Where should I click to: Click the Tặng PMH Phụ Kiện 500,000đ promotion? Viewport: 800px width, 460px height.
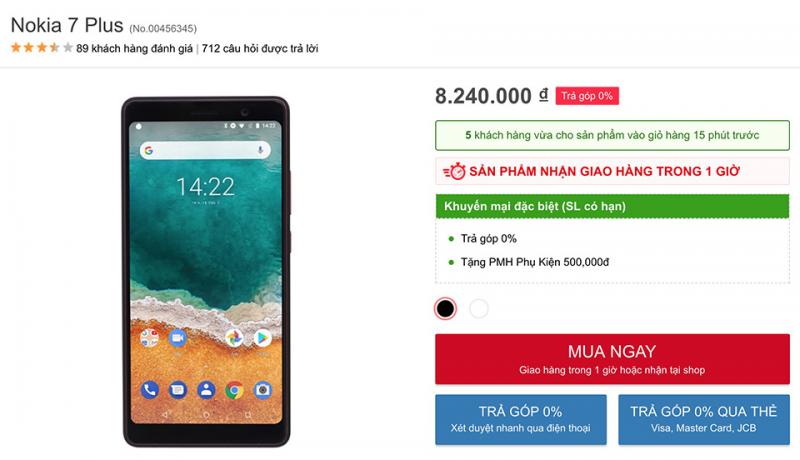(x=535, y=262)
